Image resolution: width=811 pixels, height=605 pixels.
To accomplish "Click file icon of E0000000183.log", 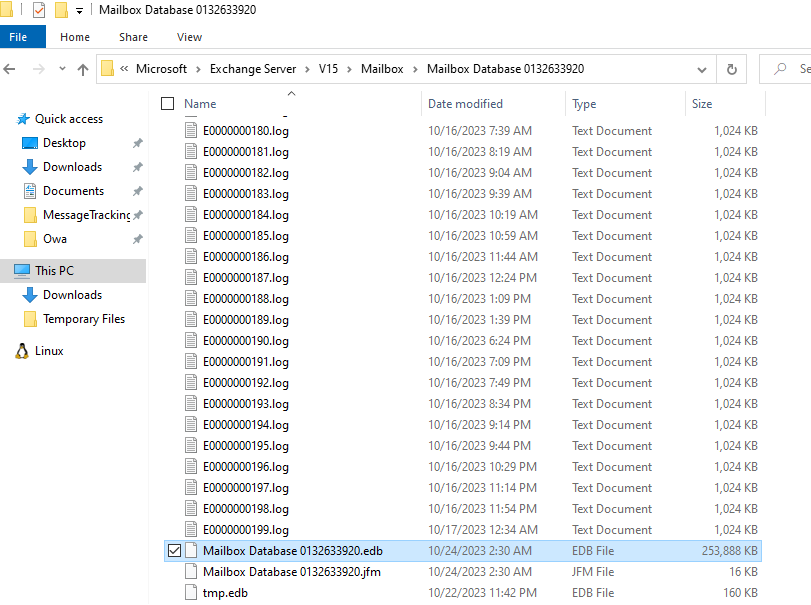I will (x=191, y=194).
